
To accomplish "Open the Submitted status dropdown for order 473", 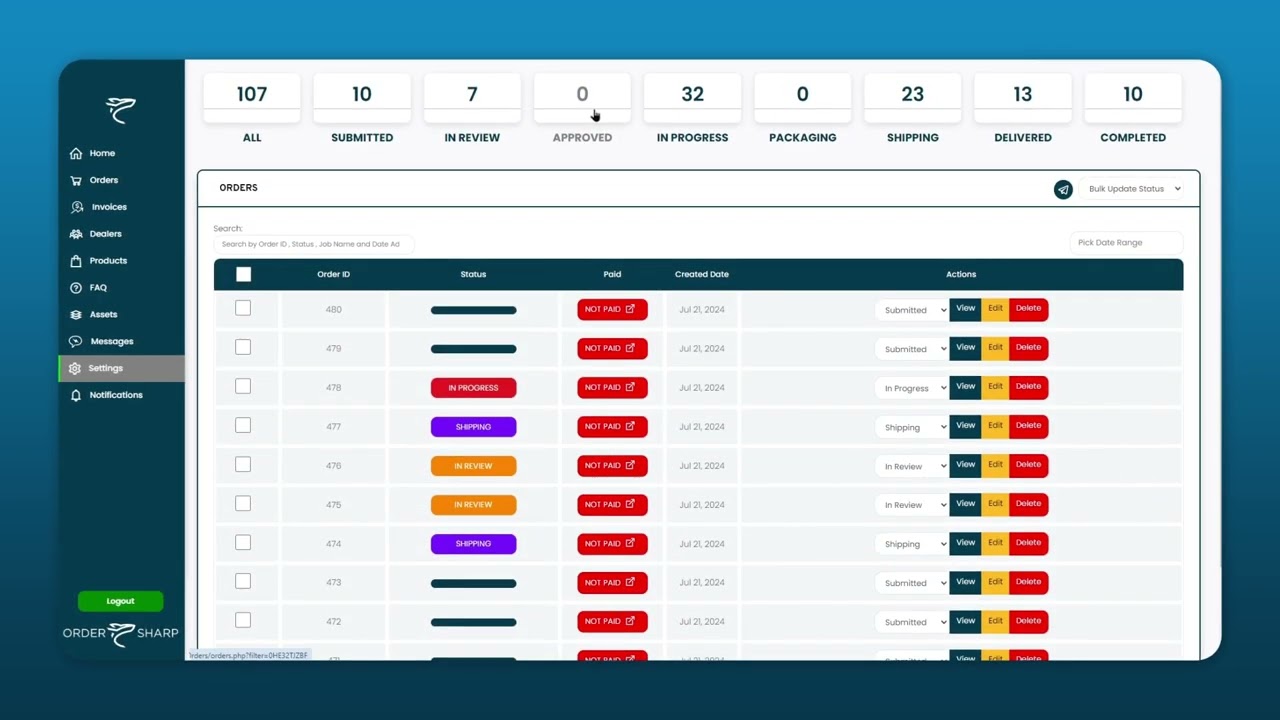I will coord(912,583).
